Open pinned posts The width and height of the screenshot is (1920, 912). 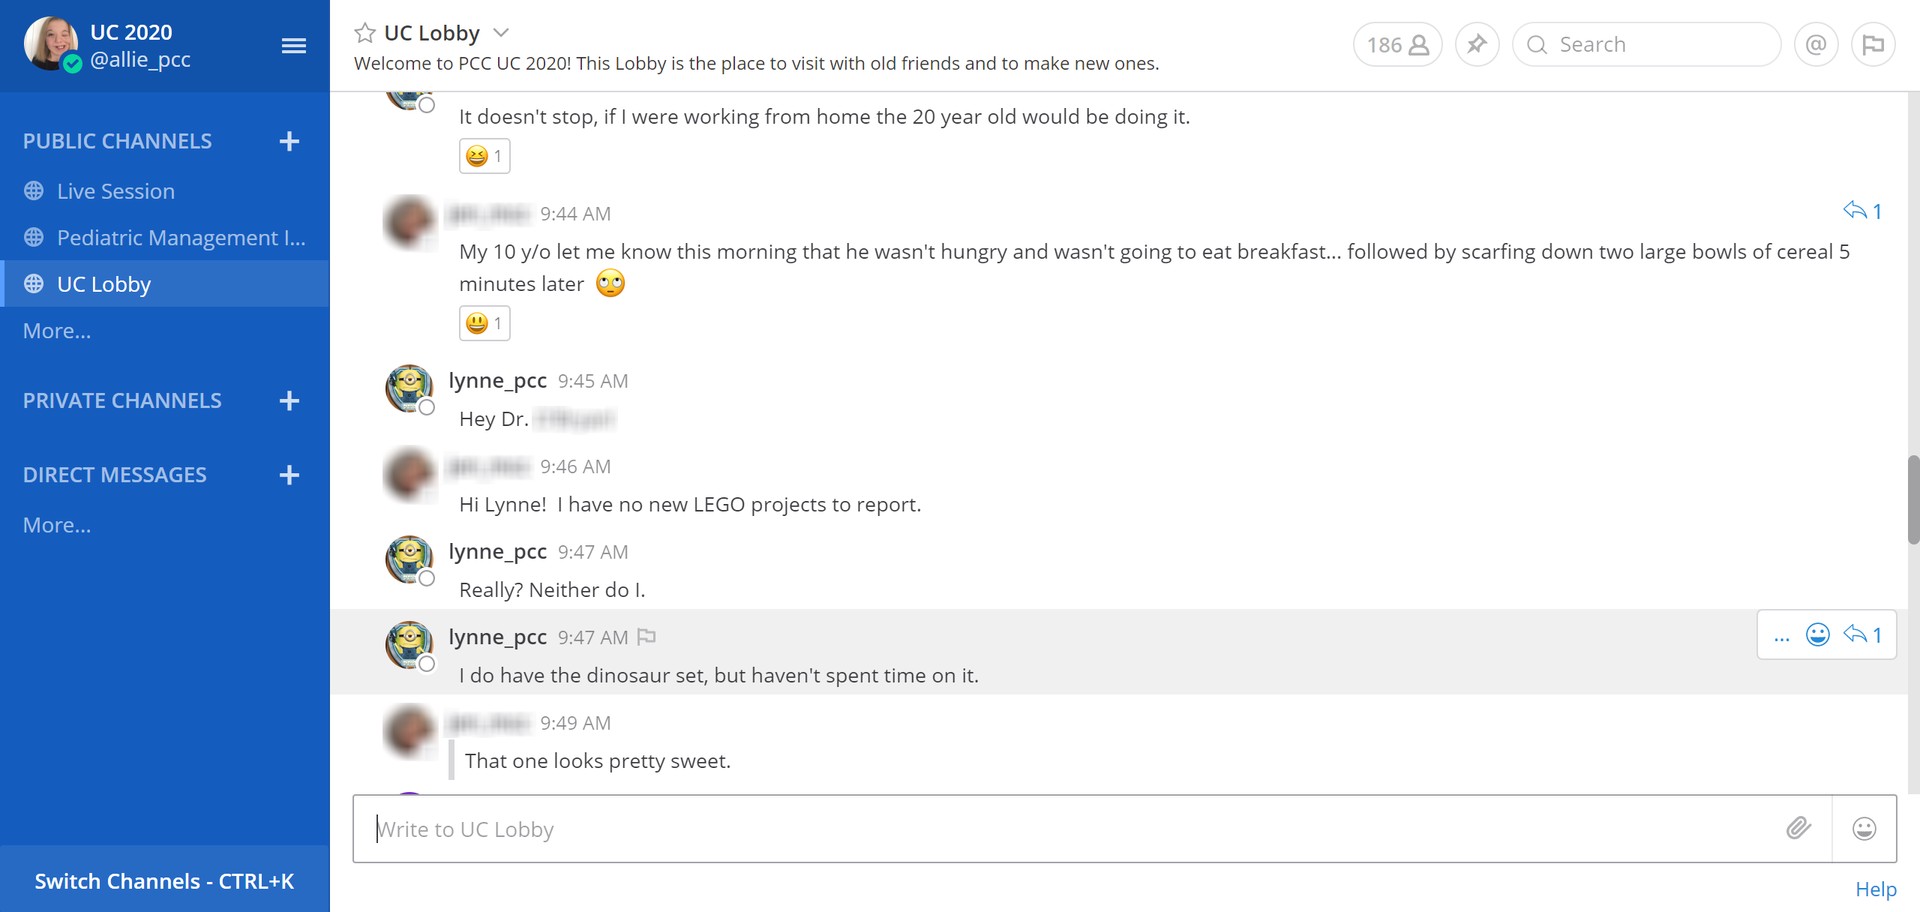[x=1477, y=45]
